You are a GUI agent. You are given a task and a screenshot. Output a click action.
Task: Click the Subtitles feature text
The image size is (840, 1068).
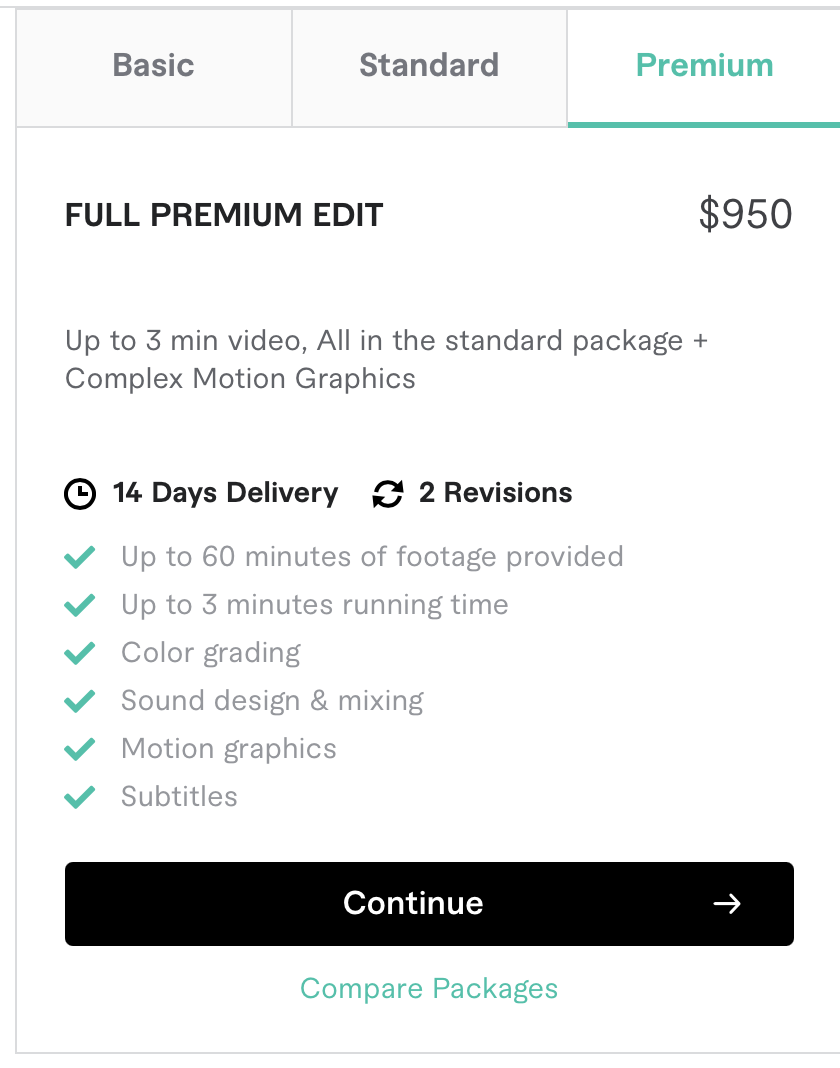coord(179,797)
